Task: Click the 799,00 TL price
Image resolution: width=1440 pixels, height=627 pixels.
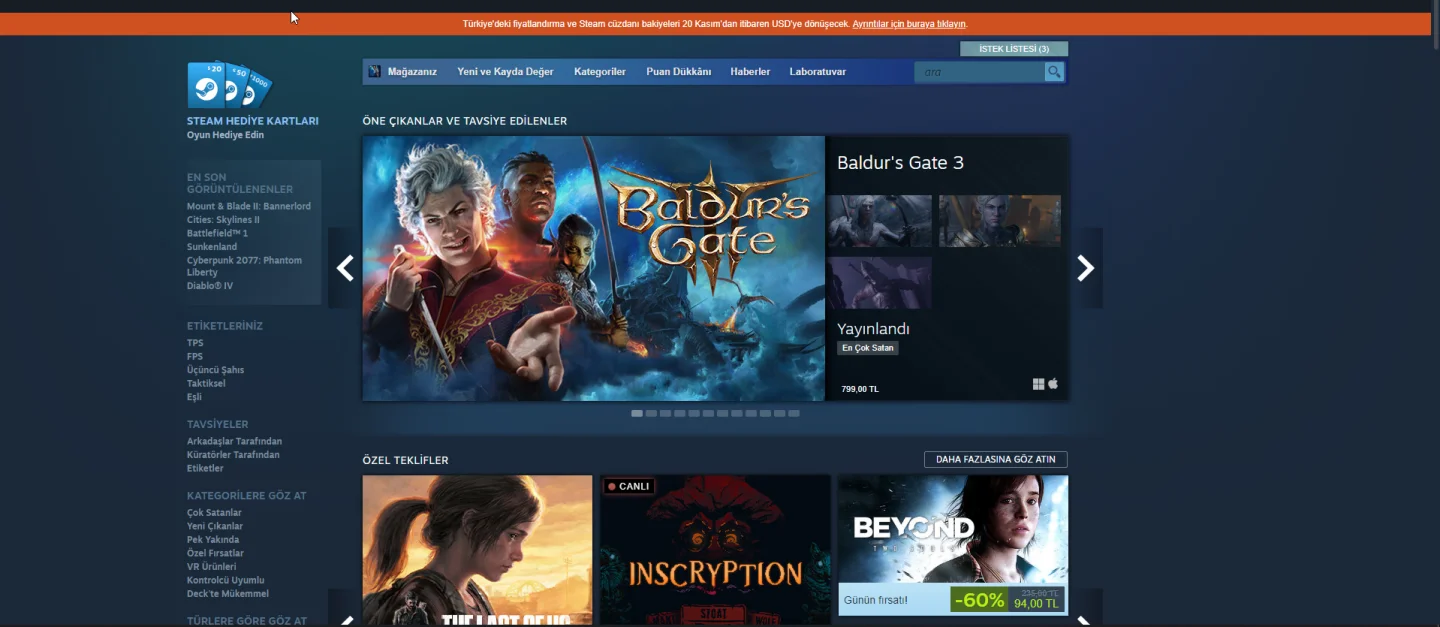Action: pos(860,389)
